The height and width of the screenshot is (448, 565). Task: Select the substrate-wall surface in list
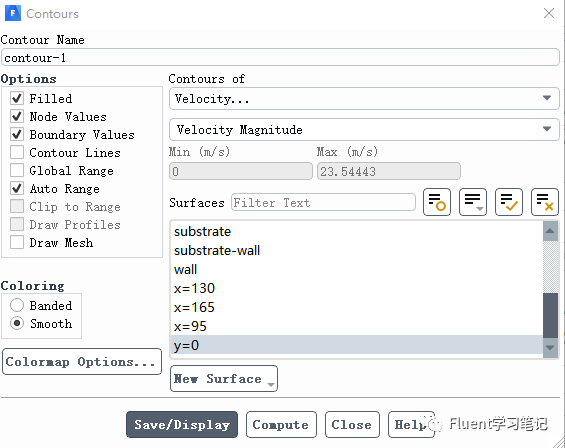point(357,250)
